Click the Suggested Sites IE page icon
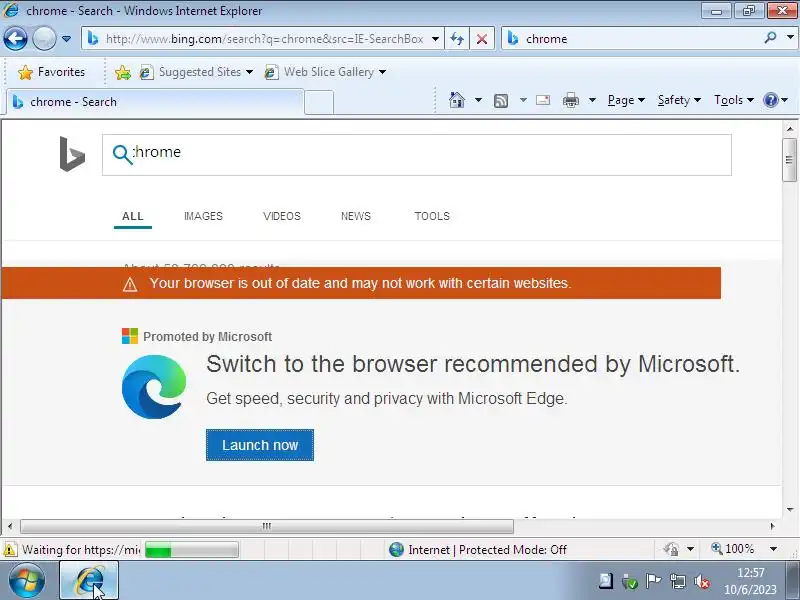This screenshot has width=800, height=600. (146, 72)
